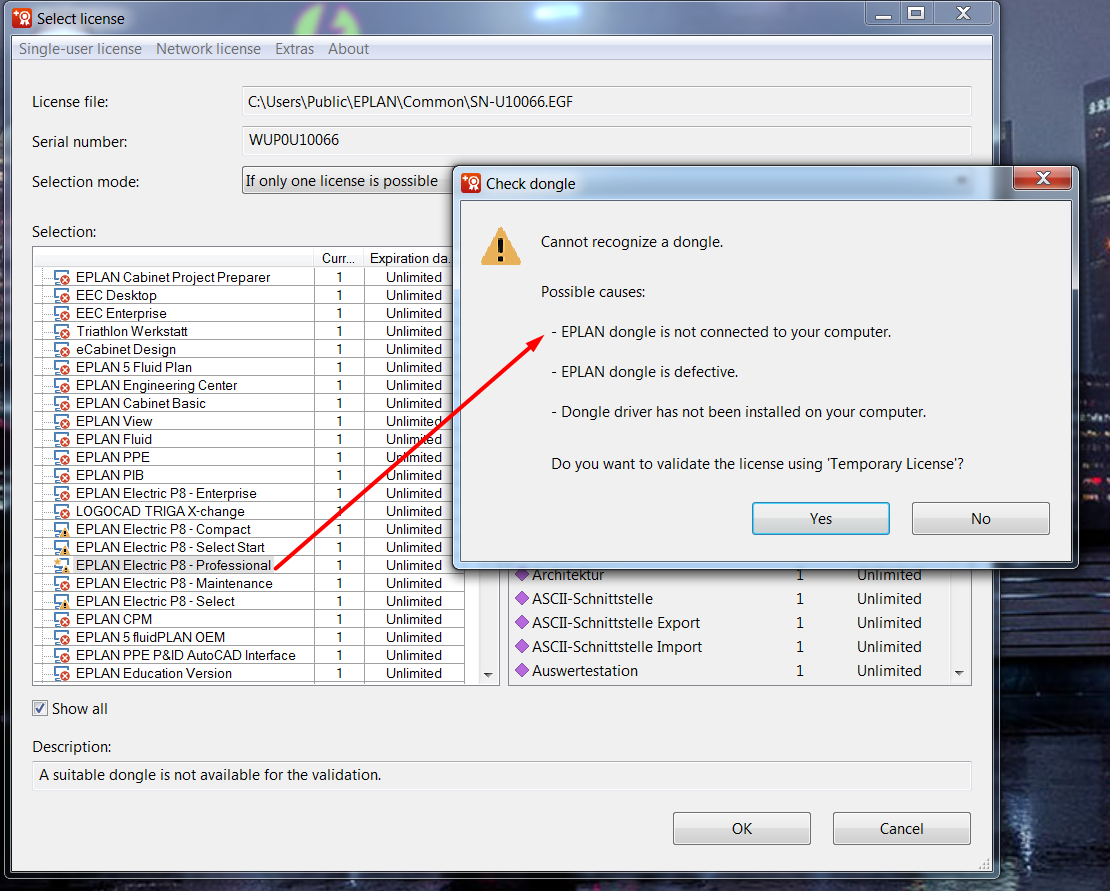Viewport: 1110px width, 891px height.
Task: Click the Auswertestation diamond icon
Action: tap(522, 670)
